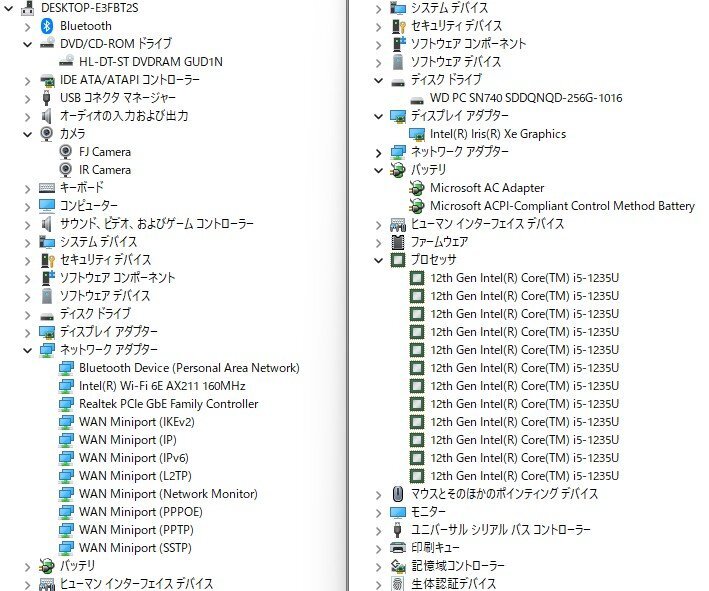Click the icon beside HL-DT-ST DVDRAM GUD1N
Viewport: 709px width, 591px height.
click(66, 61)
